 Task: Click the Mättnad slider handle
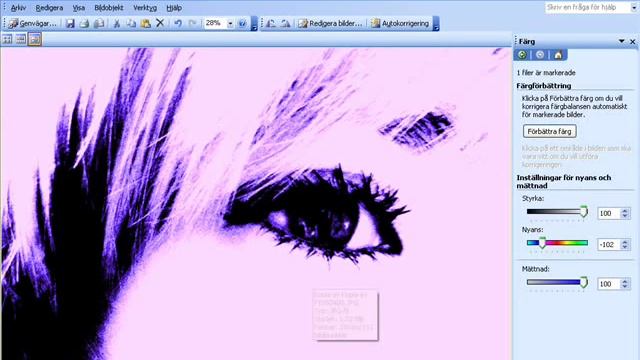coord(584,282)
